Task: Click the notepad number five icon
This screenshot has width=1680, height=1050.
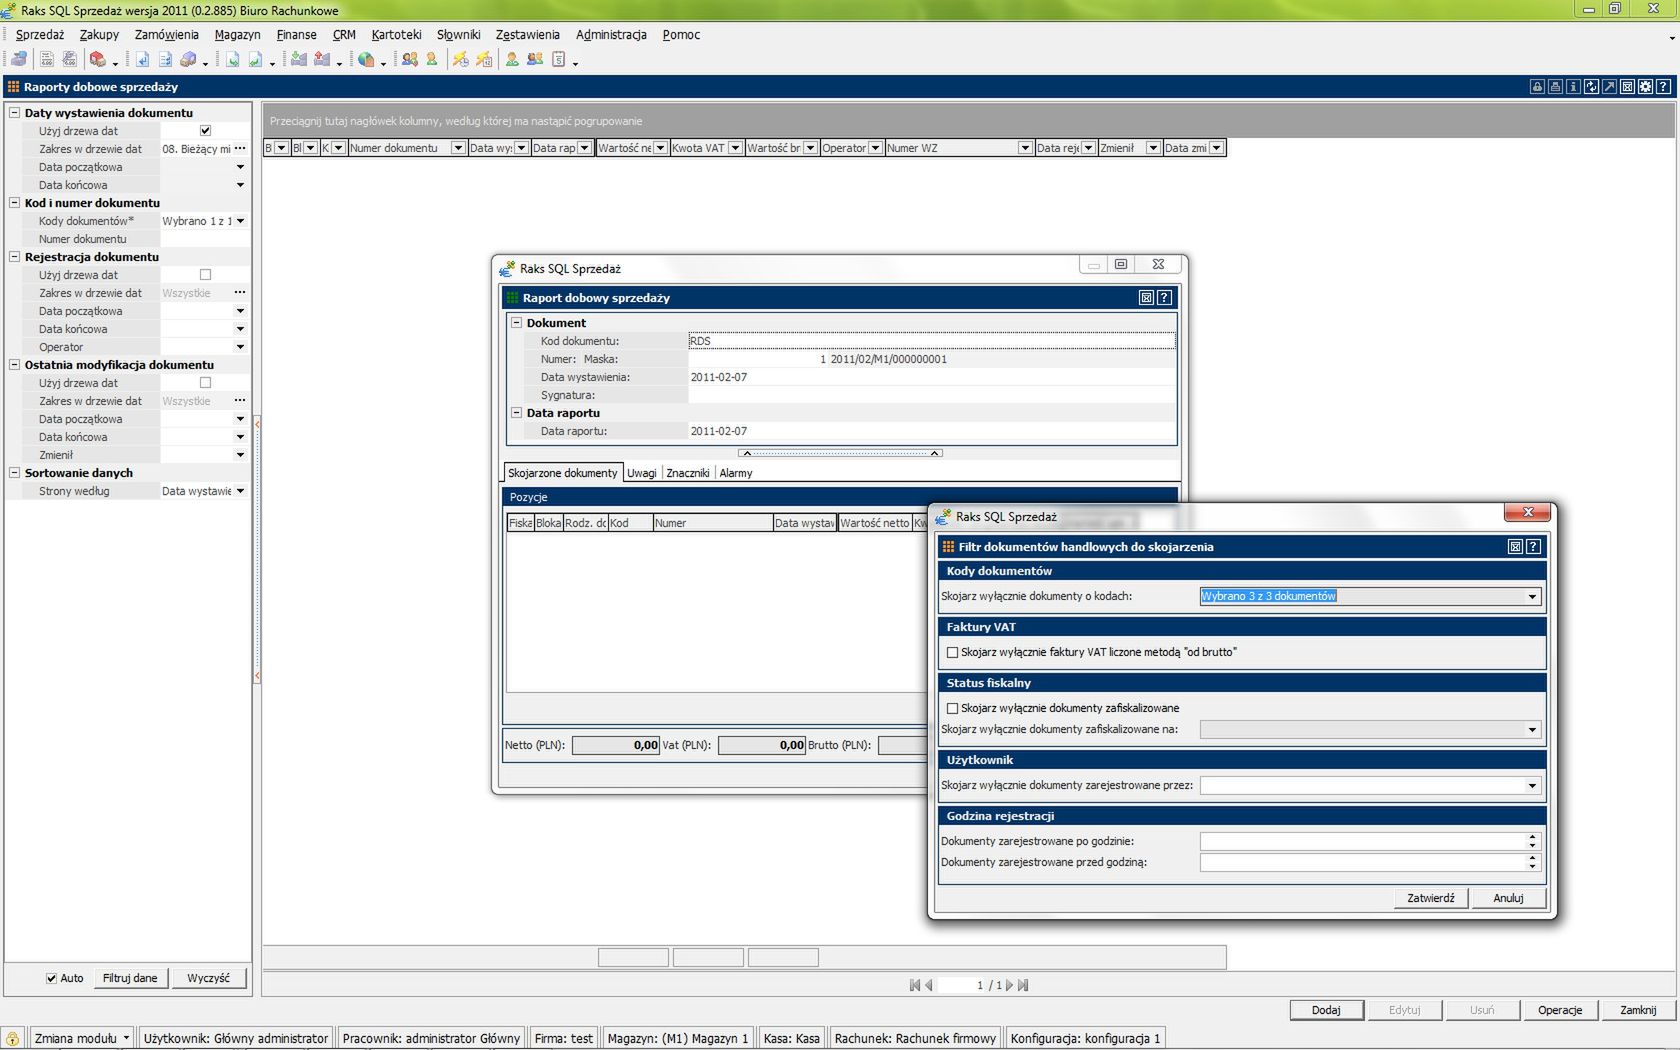Action: click(559, 59)
